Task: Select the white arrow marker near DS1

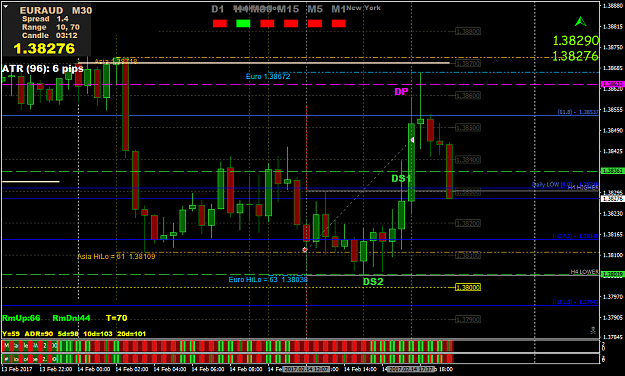Action: 412,140
